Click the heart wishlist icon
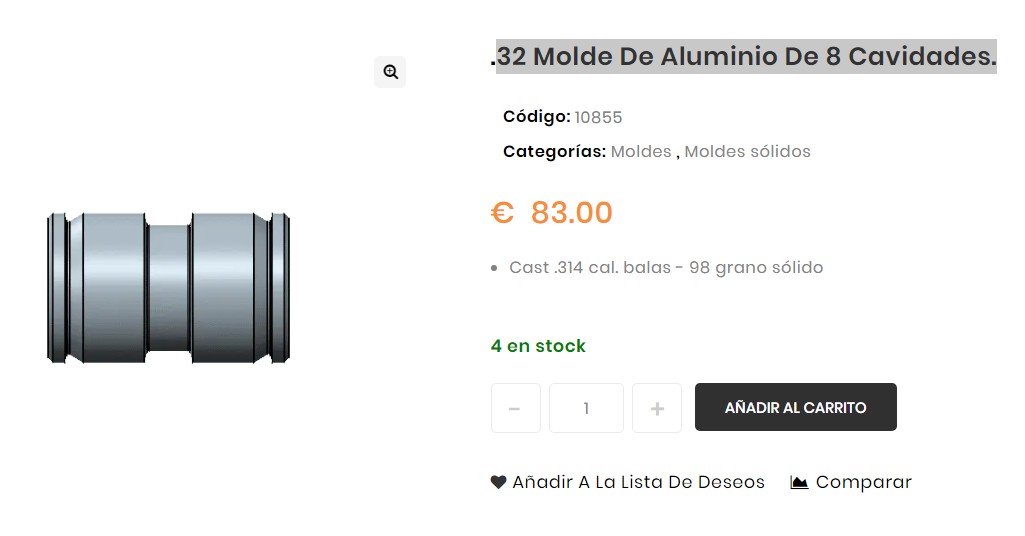The height and width of the screenshot is (536, 1025). [x=498, y=482]
